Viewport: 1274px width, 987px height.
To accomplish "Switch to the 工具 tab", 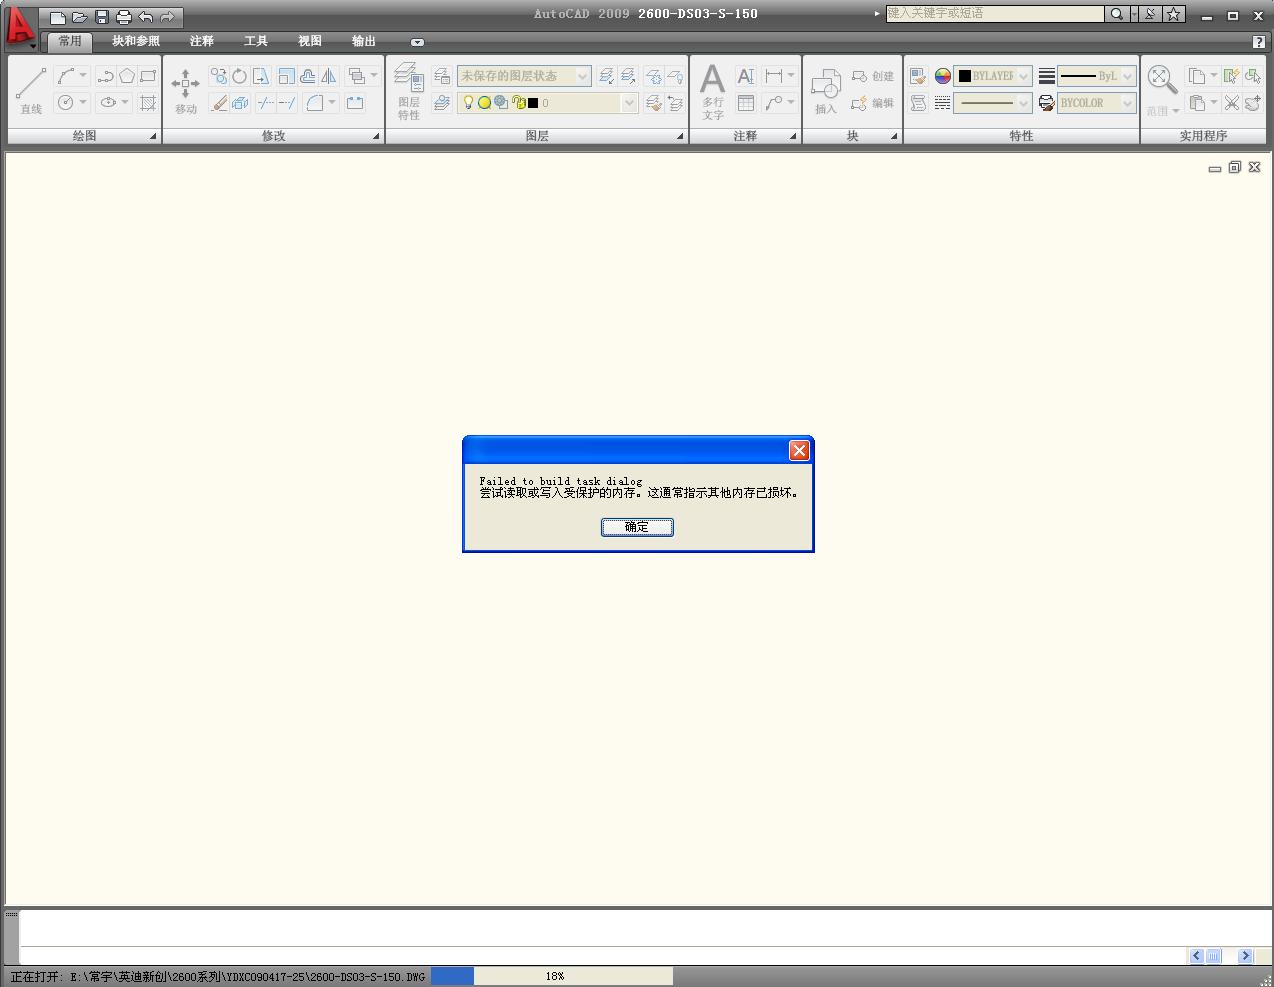I will (256, 41).
